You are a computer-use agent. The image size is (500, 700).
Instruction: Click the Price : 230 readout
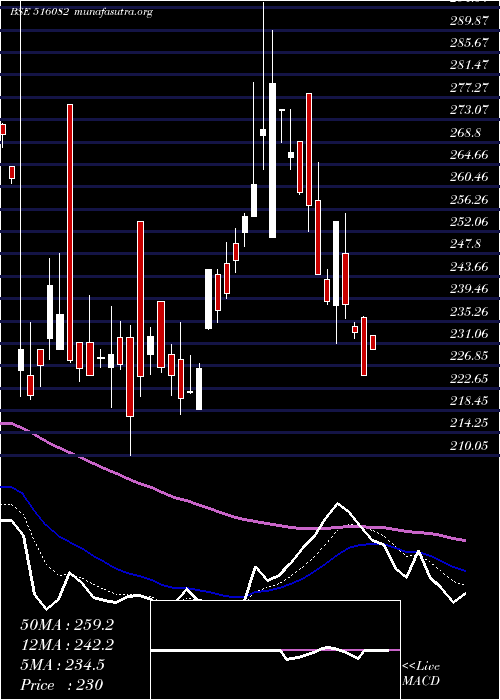coord(62,684)
